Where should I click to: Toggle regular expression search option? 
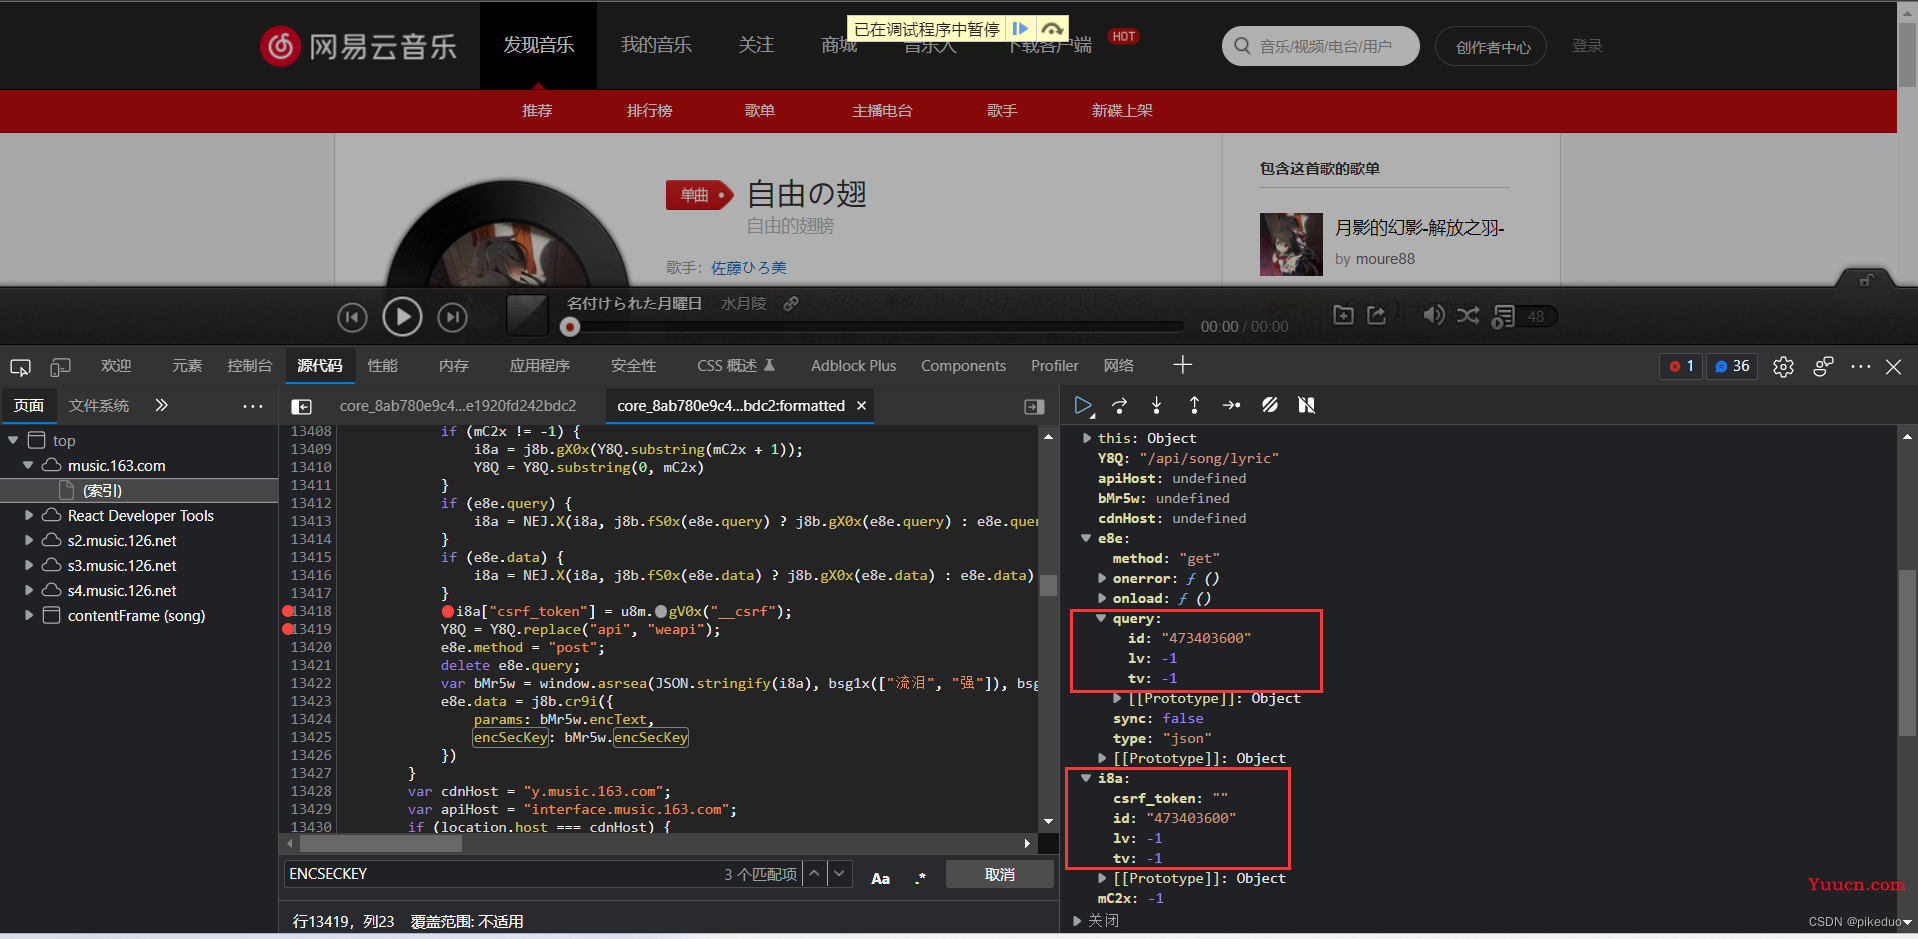920,878
